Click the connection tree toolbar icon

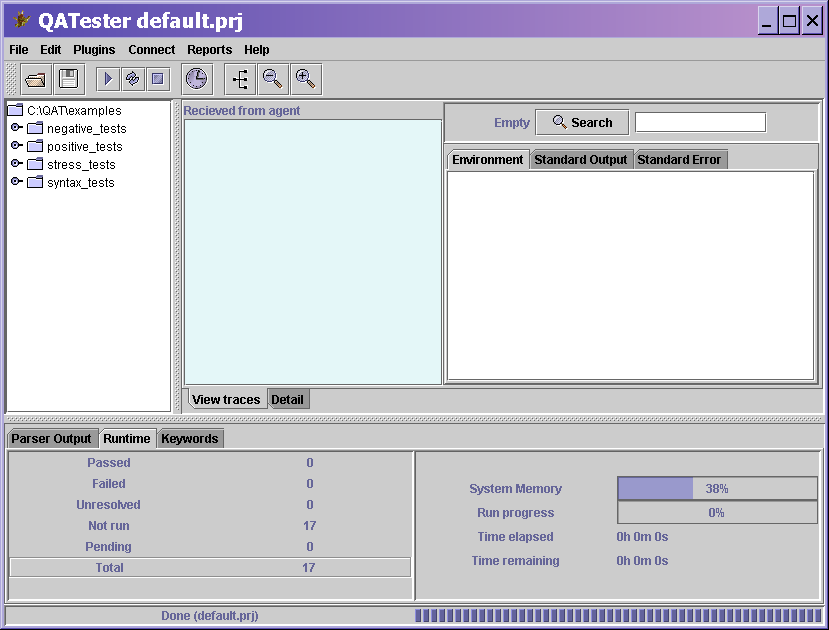click(x=239, y=78)
